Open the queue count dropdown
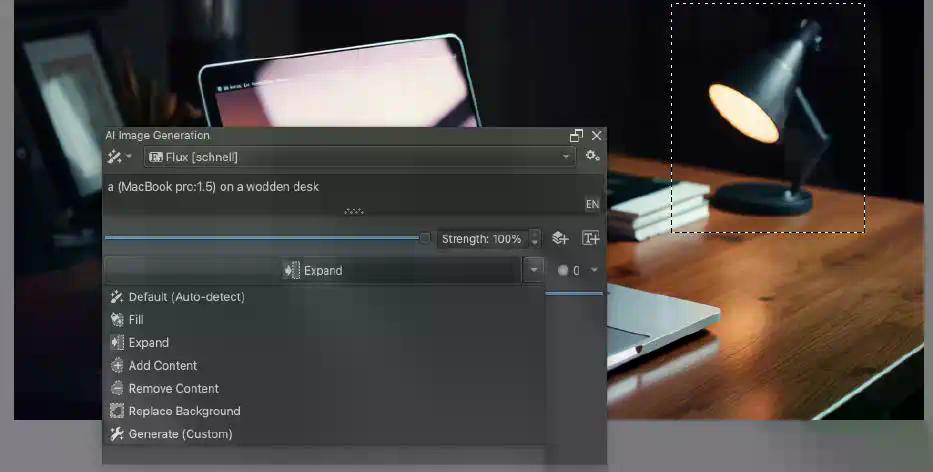Viewport: 933px width, 472px height. (x=577, y=270)
